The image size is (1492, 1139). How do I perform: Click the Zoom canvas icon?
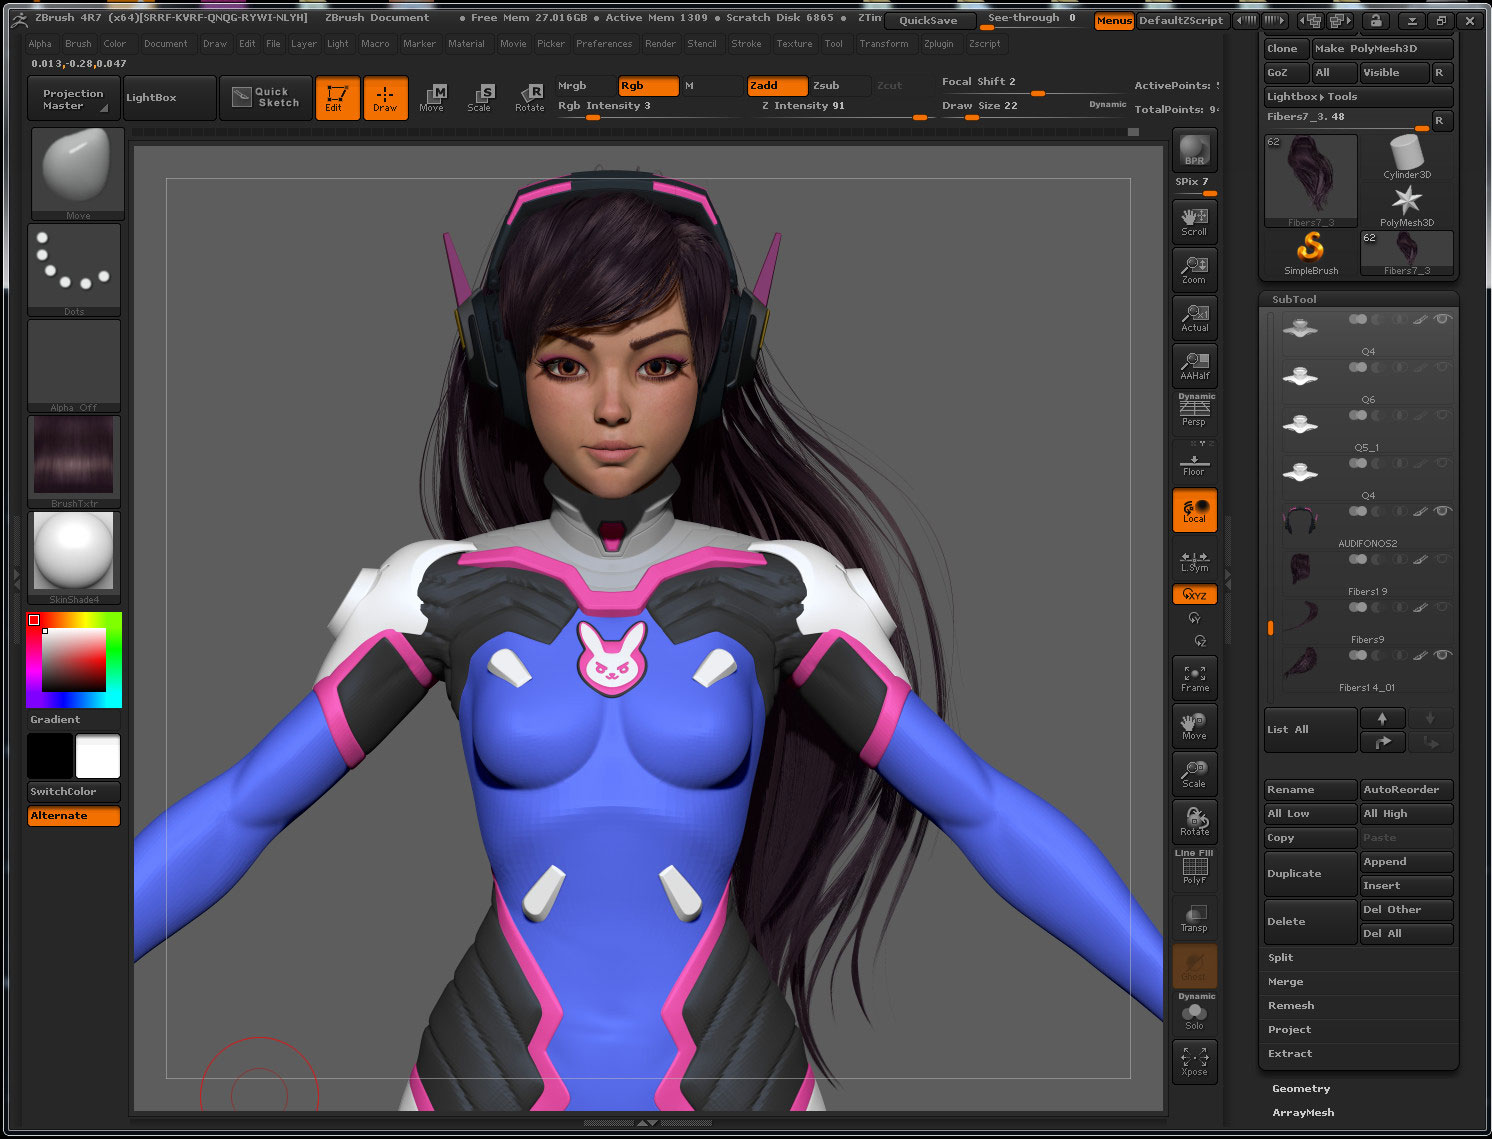(x=1194, y=269)
